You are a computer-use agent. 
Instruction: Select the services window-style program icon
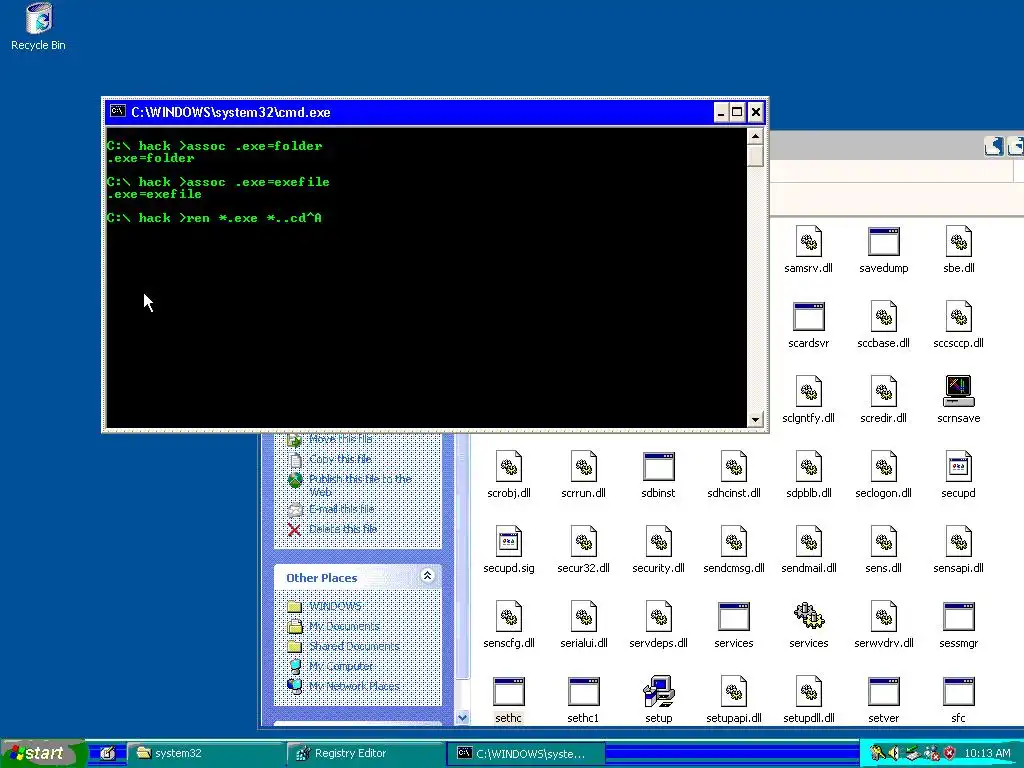(x=734, y=617)
